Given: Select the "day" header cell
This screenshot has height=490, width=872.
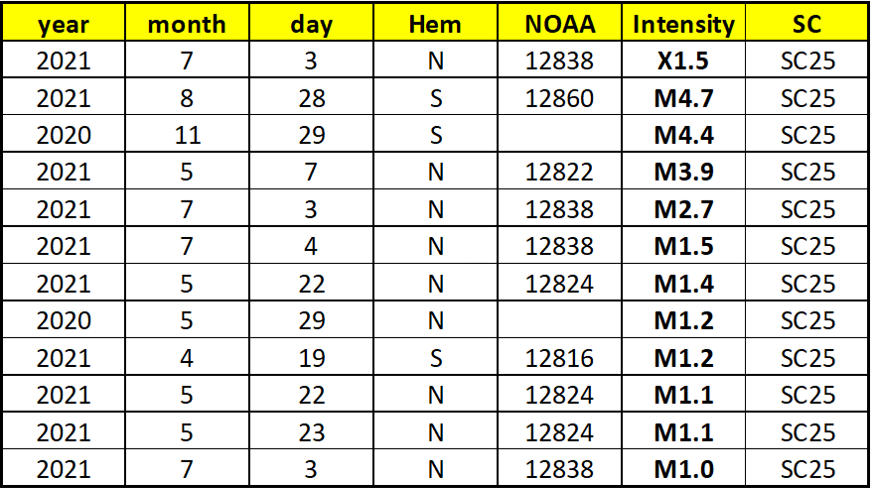Looking at the screenshot, I should tap(311, 24).
